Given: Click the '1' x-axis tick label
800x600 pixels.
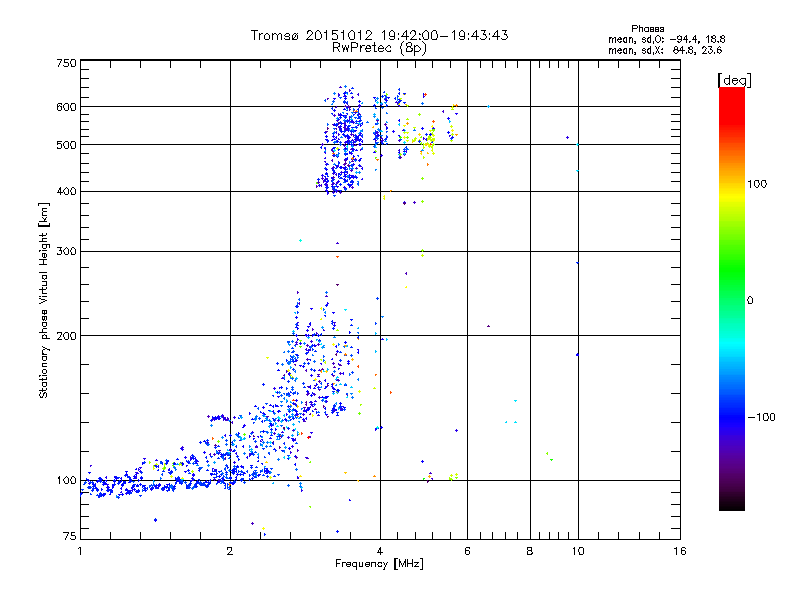Looking at the screenshot, I should tap(80, 551).
